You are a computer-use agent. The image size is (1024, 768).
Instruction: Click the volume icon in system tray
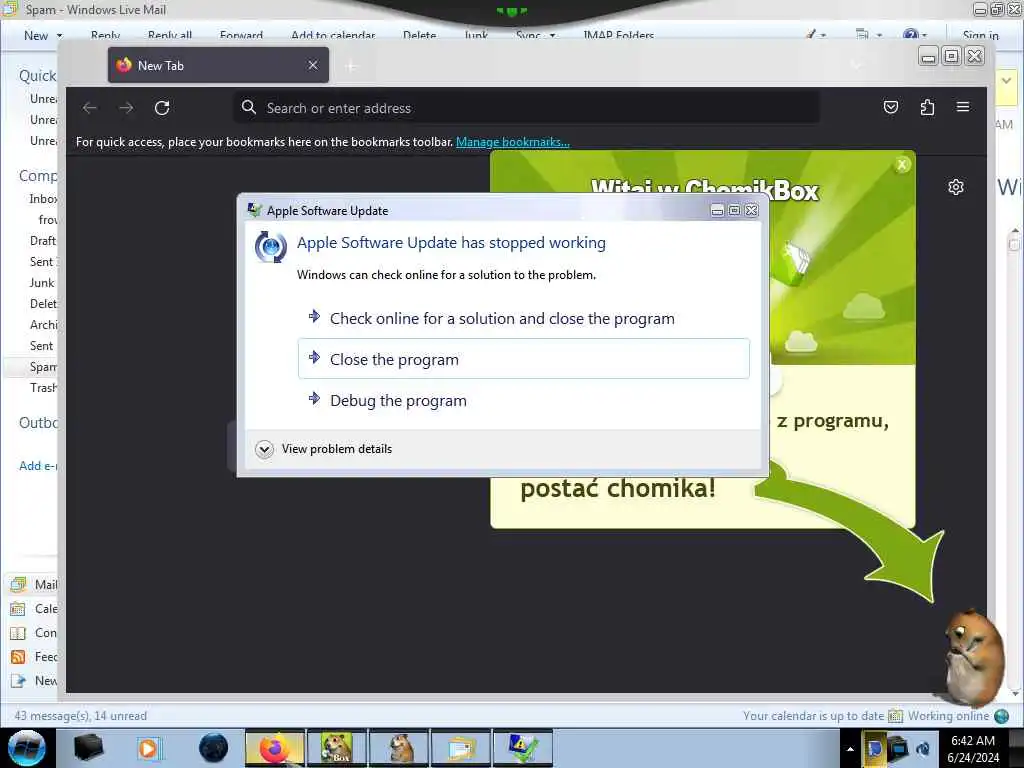coord(923,749)
